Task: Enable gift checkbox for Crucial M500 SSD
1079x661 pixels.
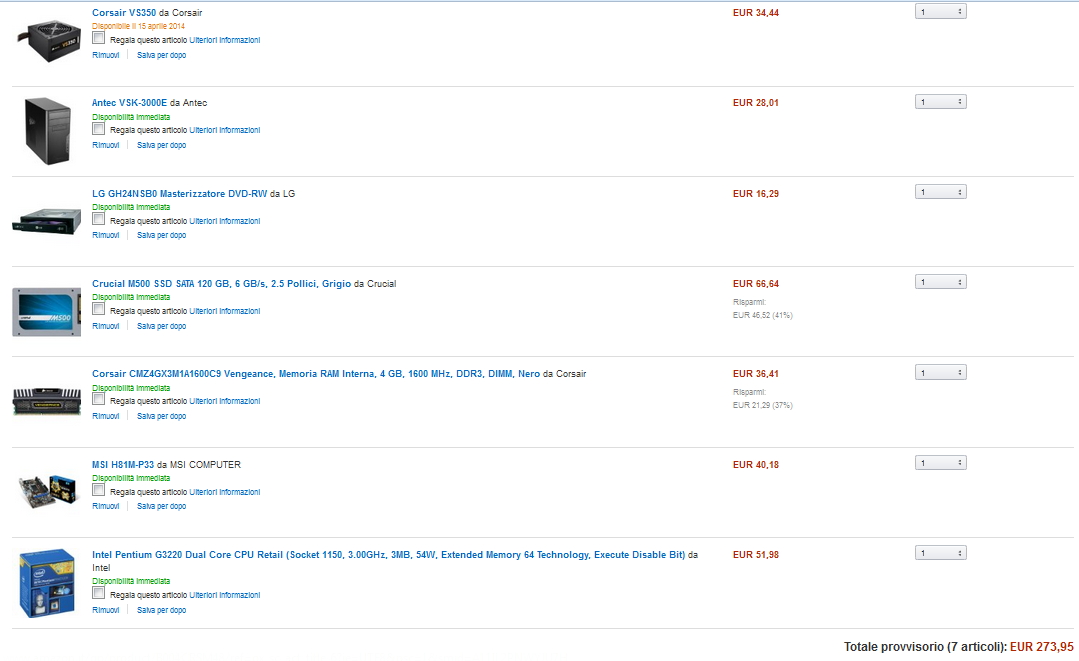Action: 98,310
